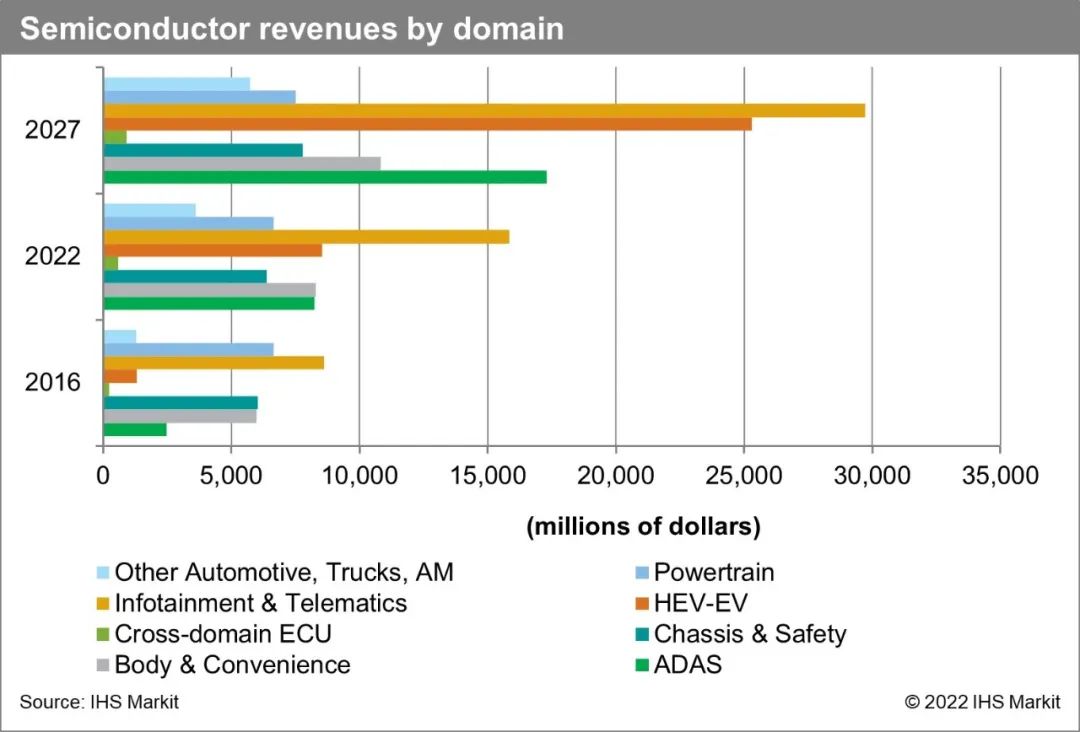This screenshot has width=1080, height=732.
Task: Click the Chassis & Safety legend swatch
Action: click(642, 634)
